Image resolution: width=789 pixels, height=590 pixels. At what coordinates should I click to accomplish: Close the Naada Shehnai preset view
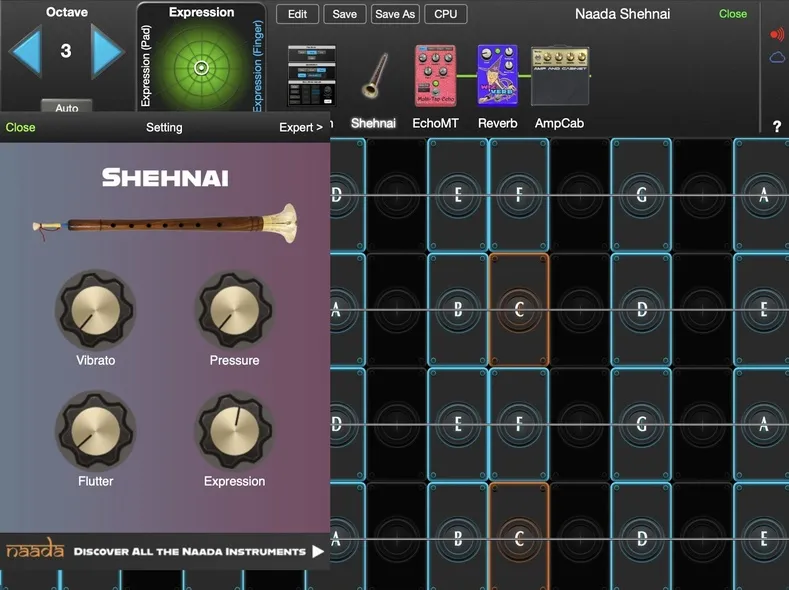733,14
